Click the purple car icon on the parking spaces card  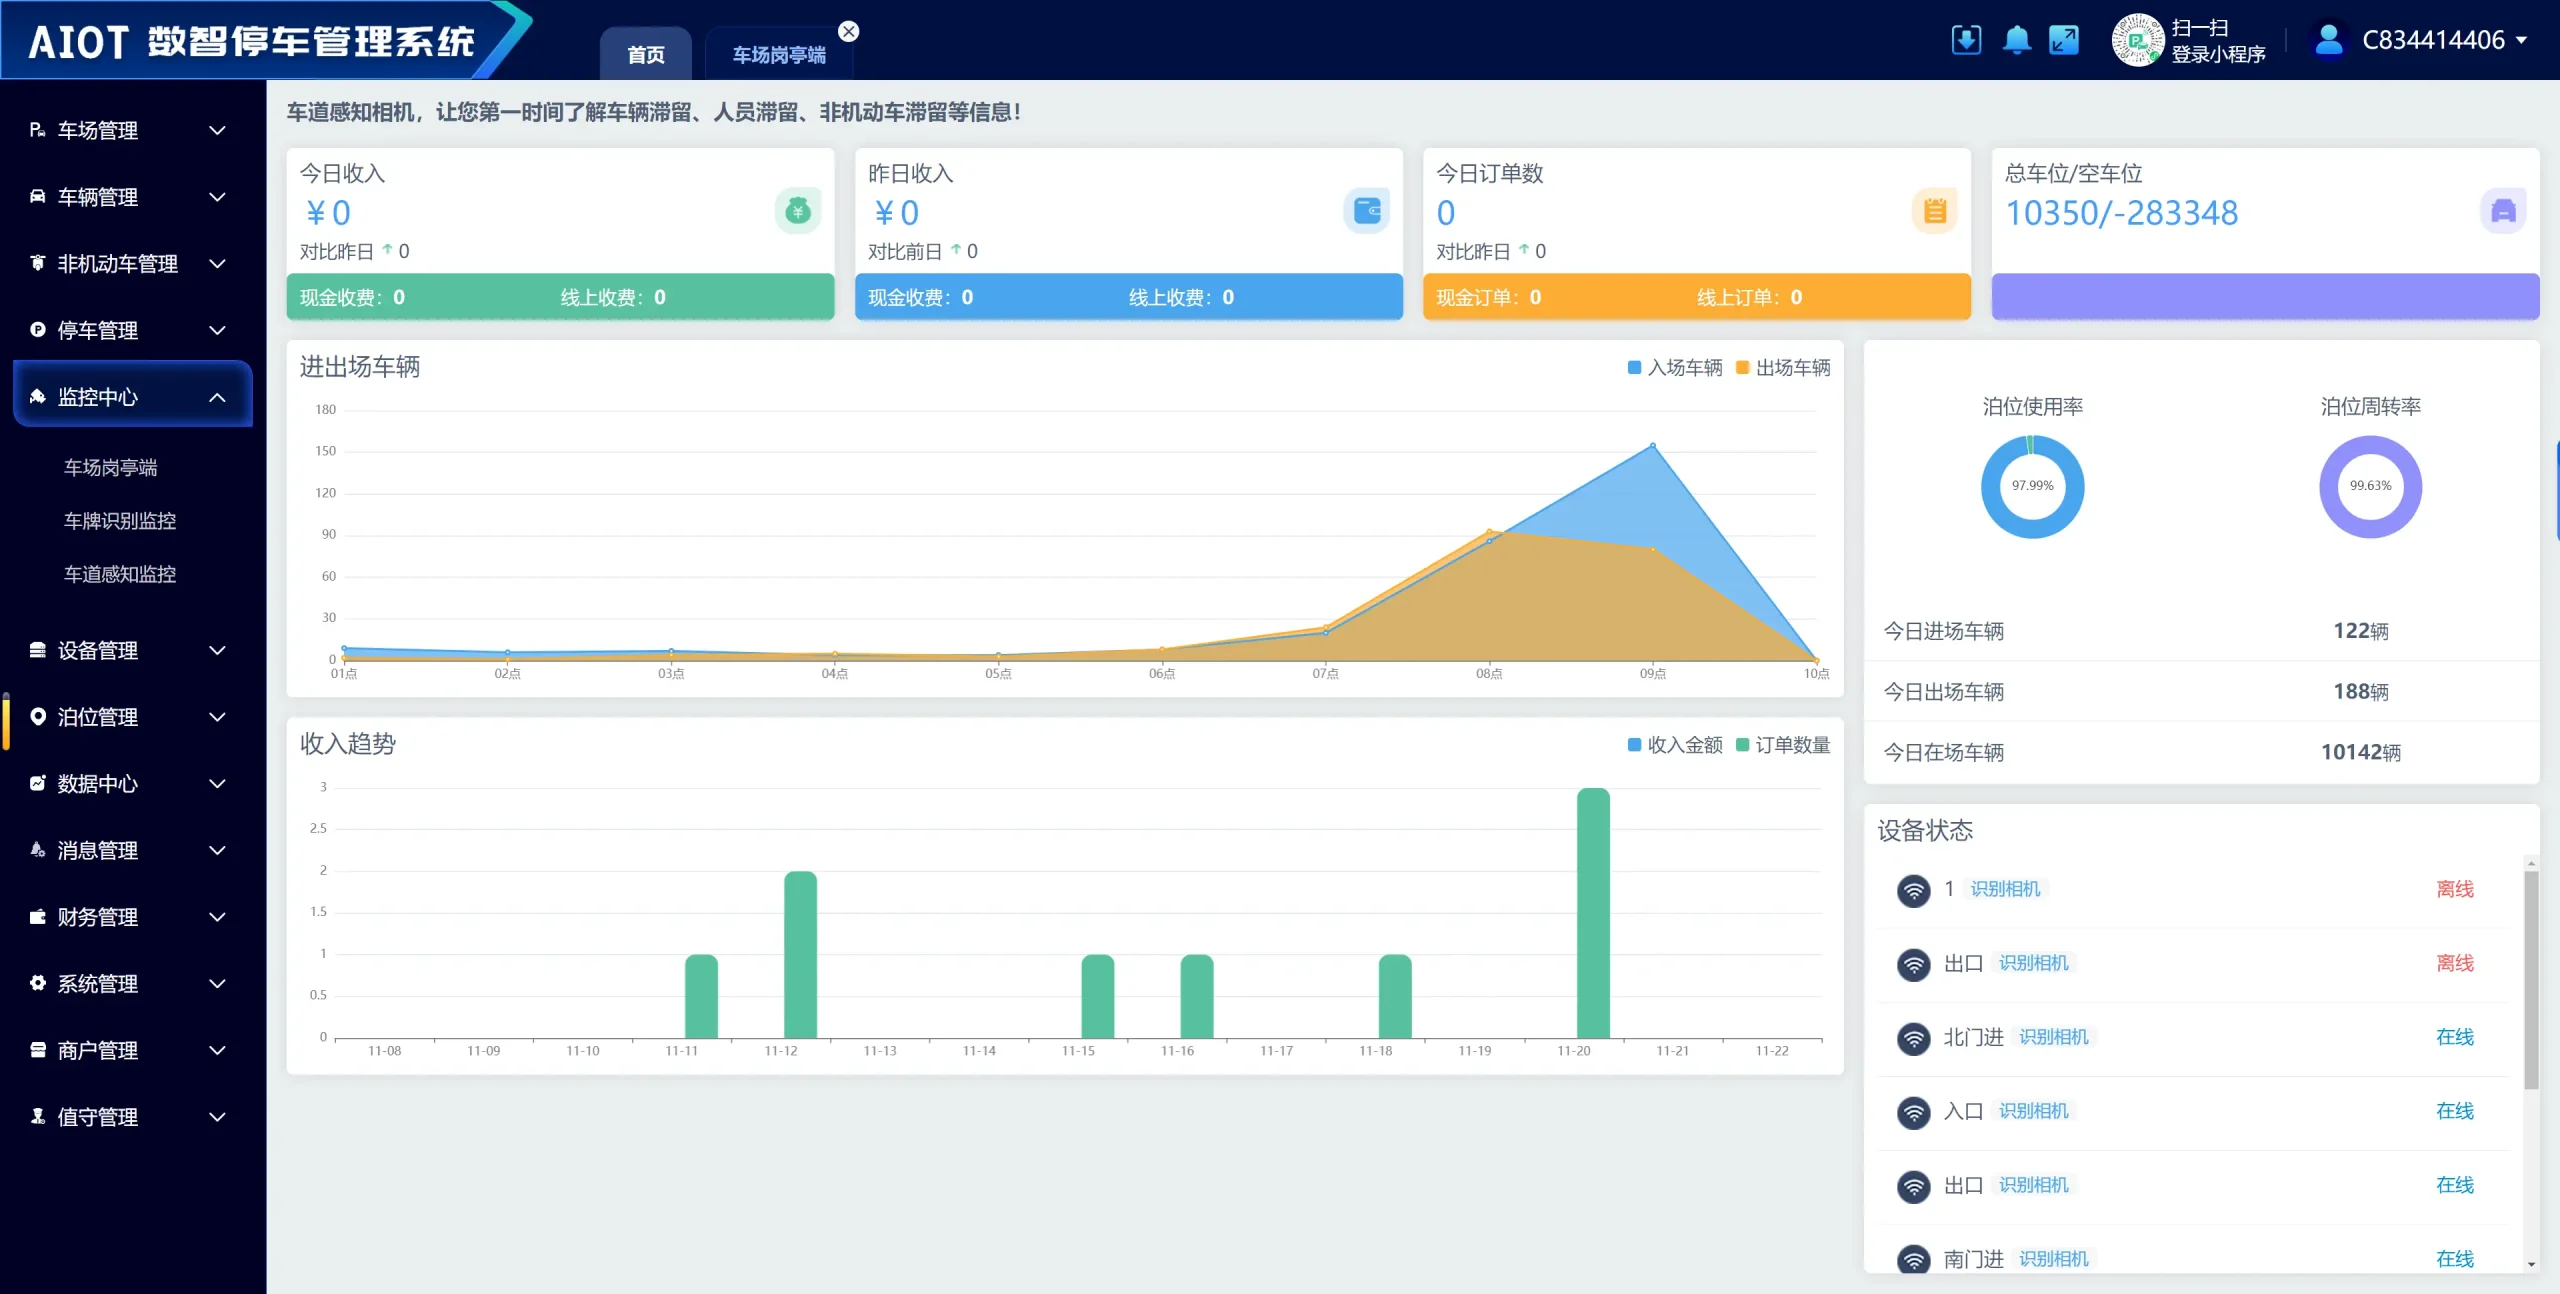2503,211
